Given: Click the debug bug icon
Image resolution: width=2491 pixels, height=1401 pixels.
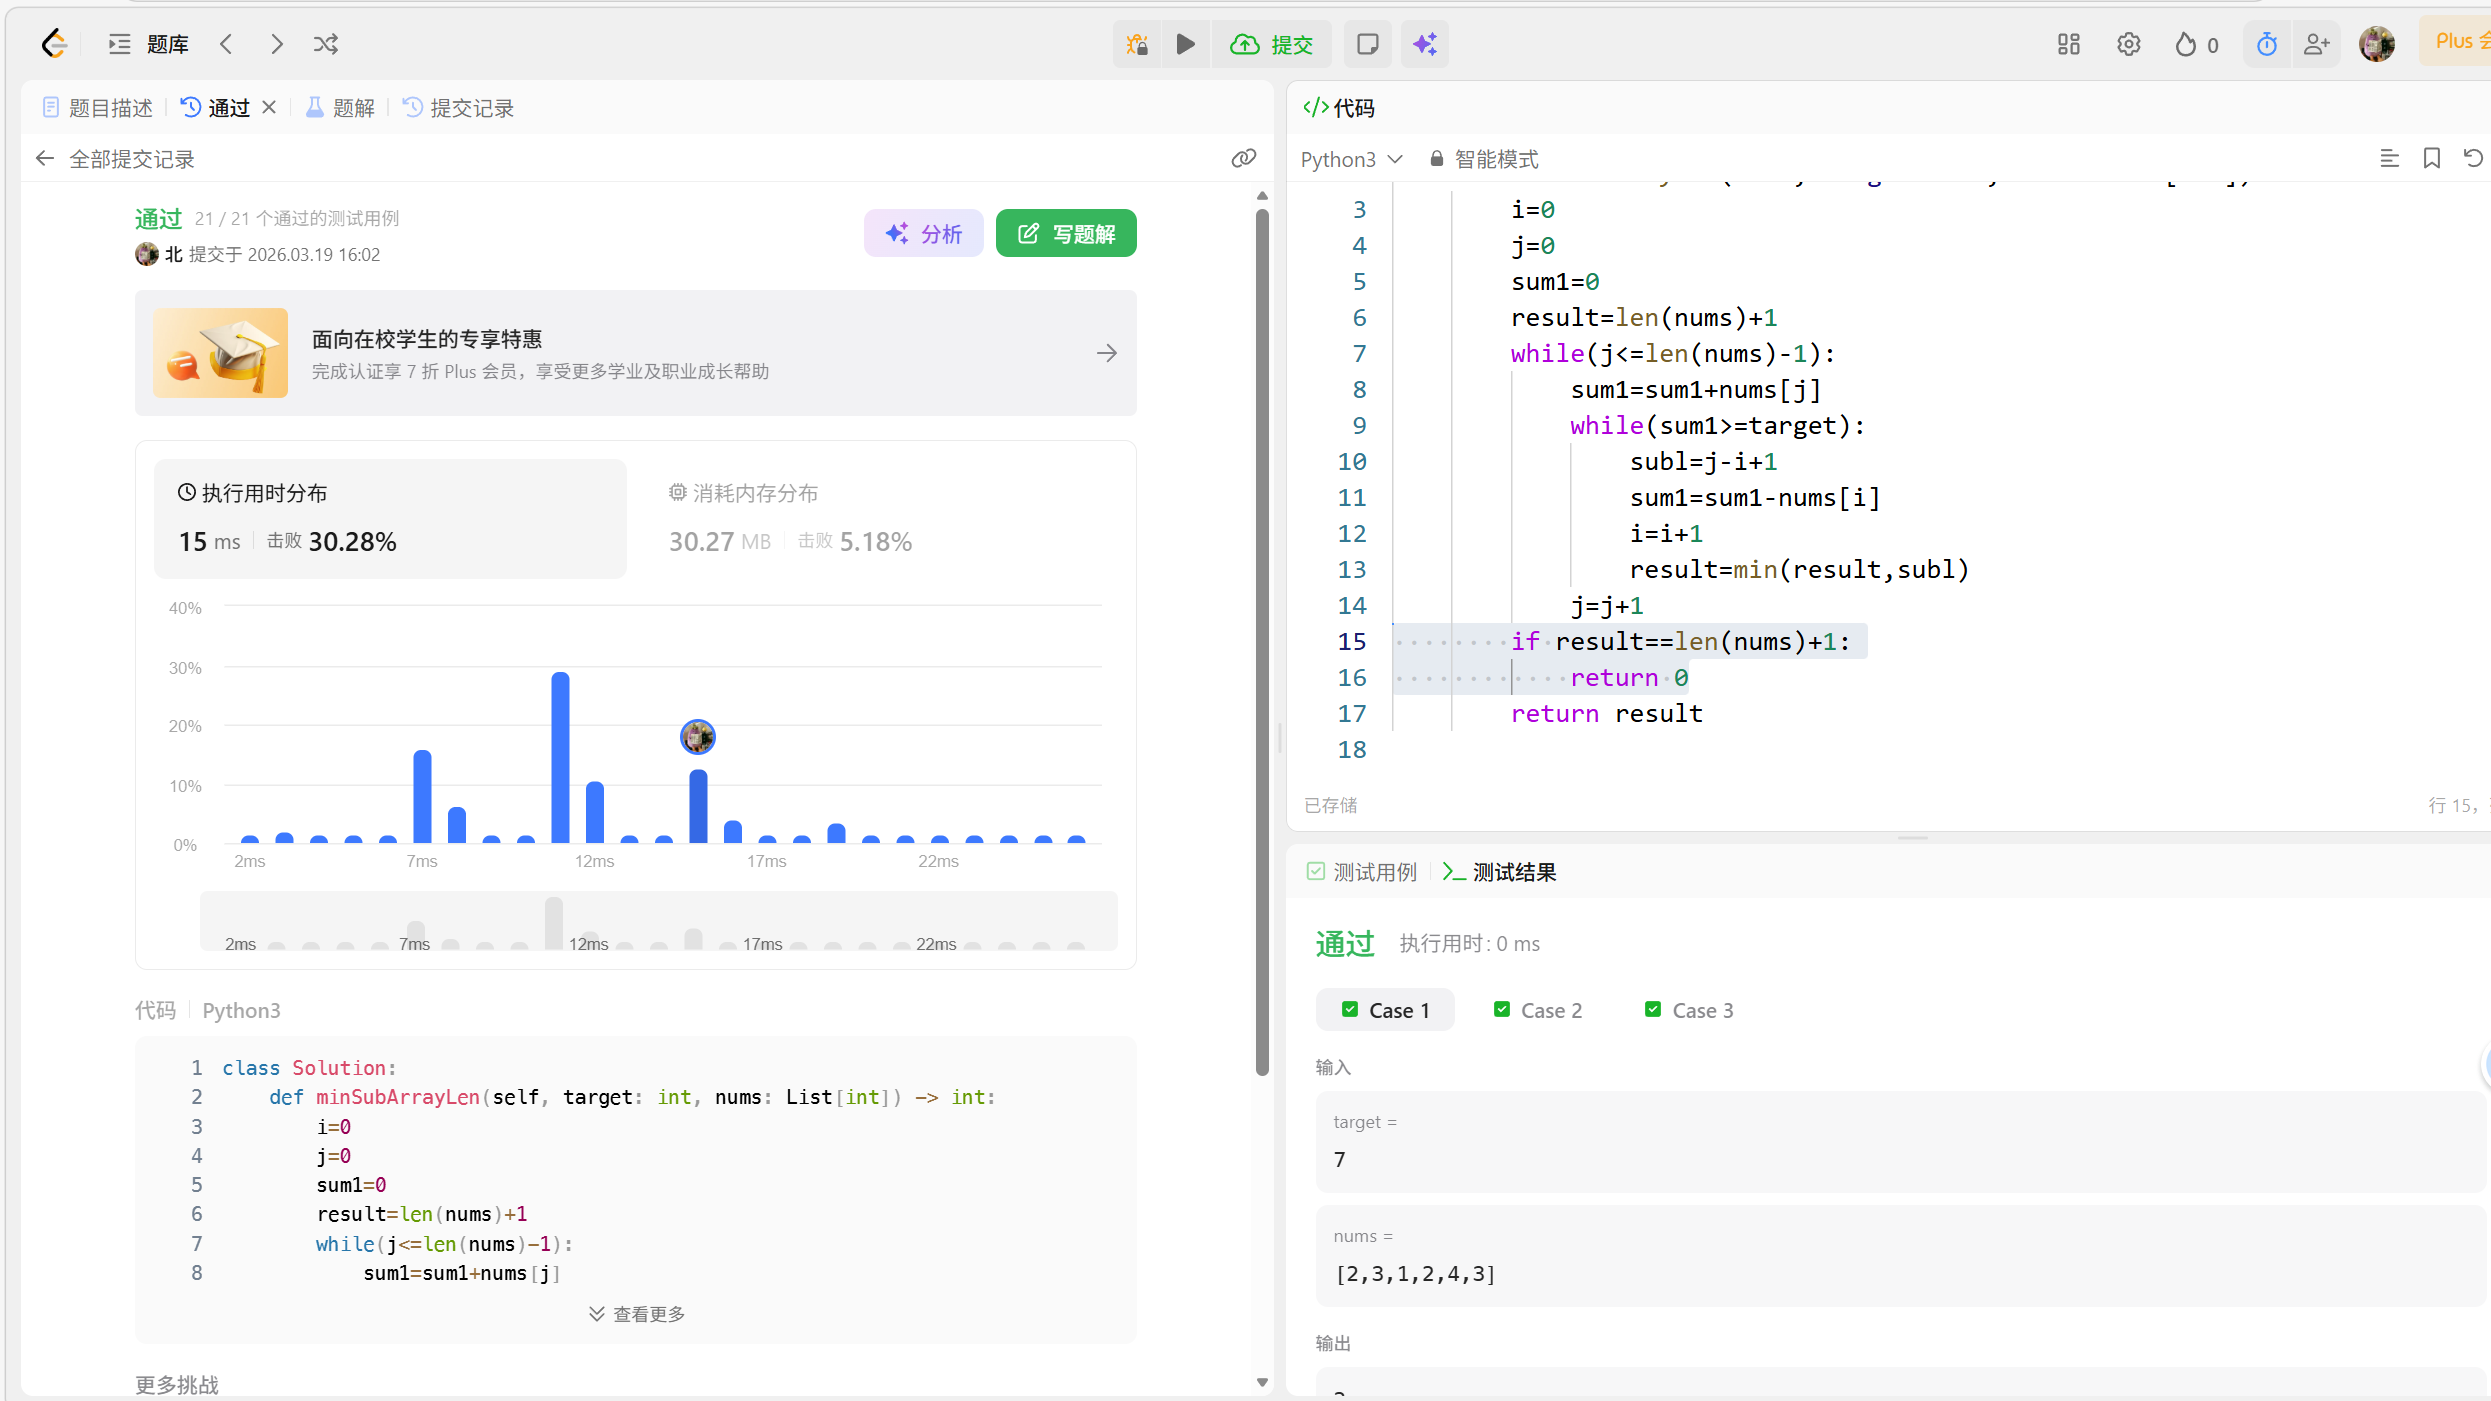Looking at the screenshot, I should pyautogui.click(x=1137, y=44).
